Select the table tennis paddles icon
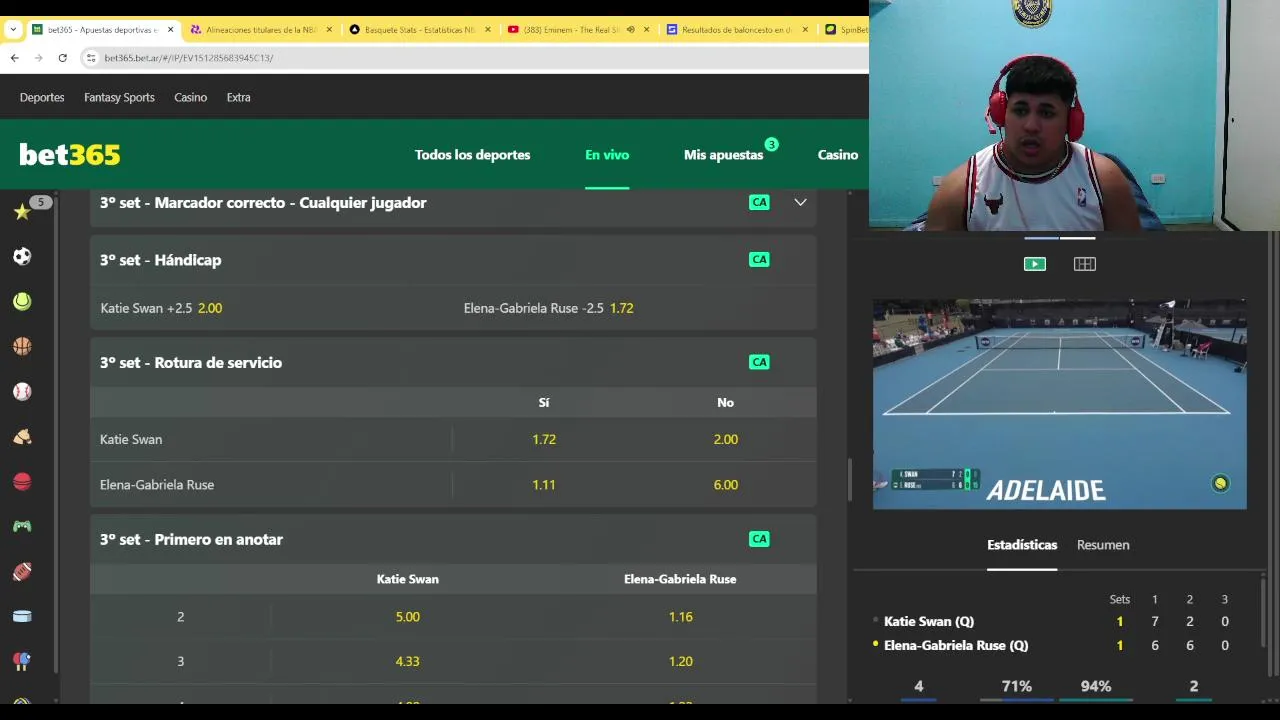Screen dimensions: 1280x720 [22, 661]
